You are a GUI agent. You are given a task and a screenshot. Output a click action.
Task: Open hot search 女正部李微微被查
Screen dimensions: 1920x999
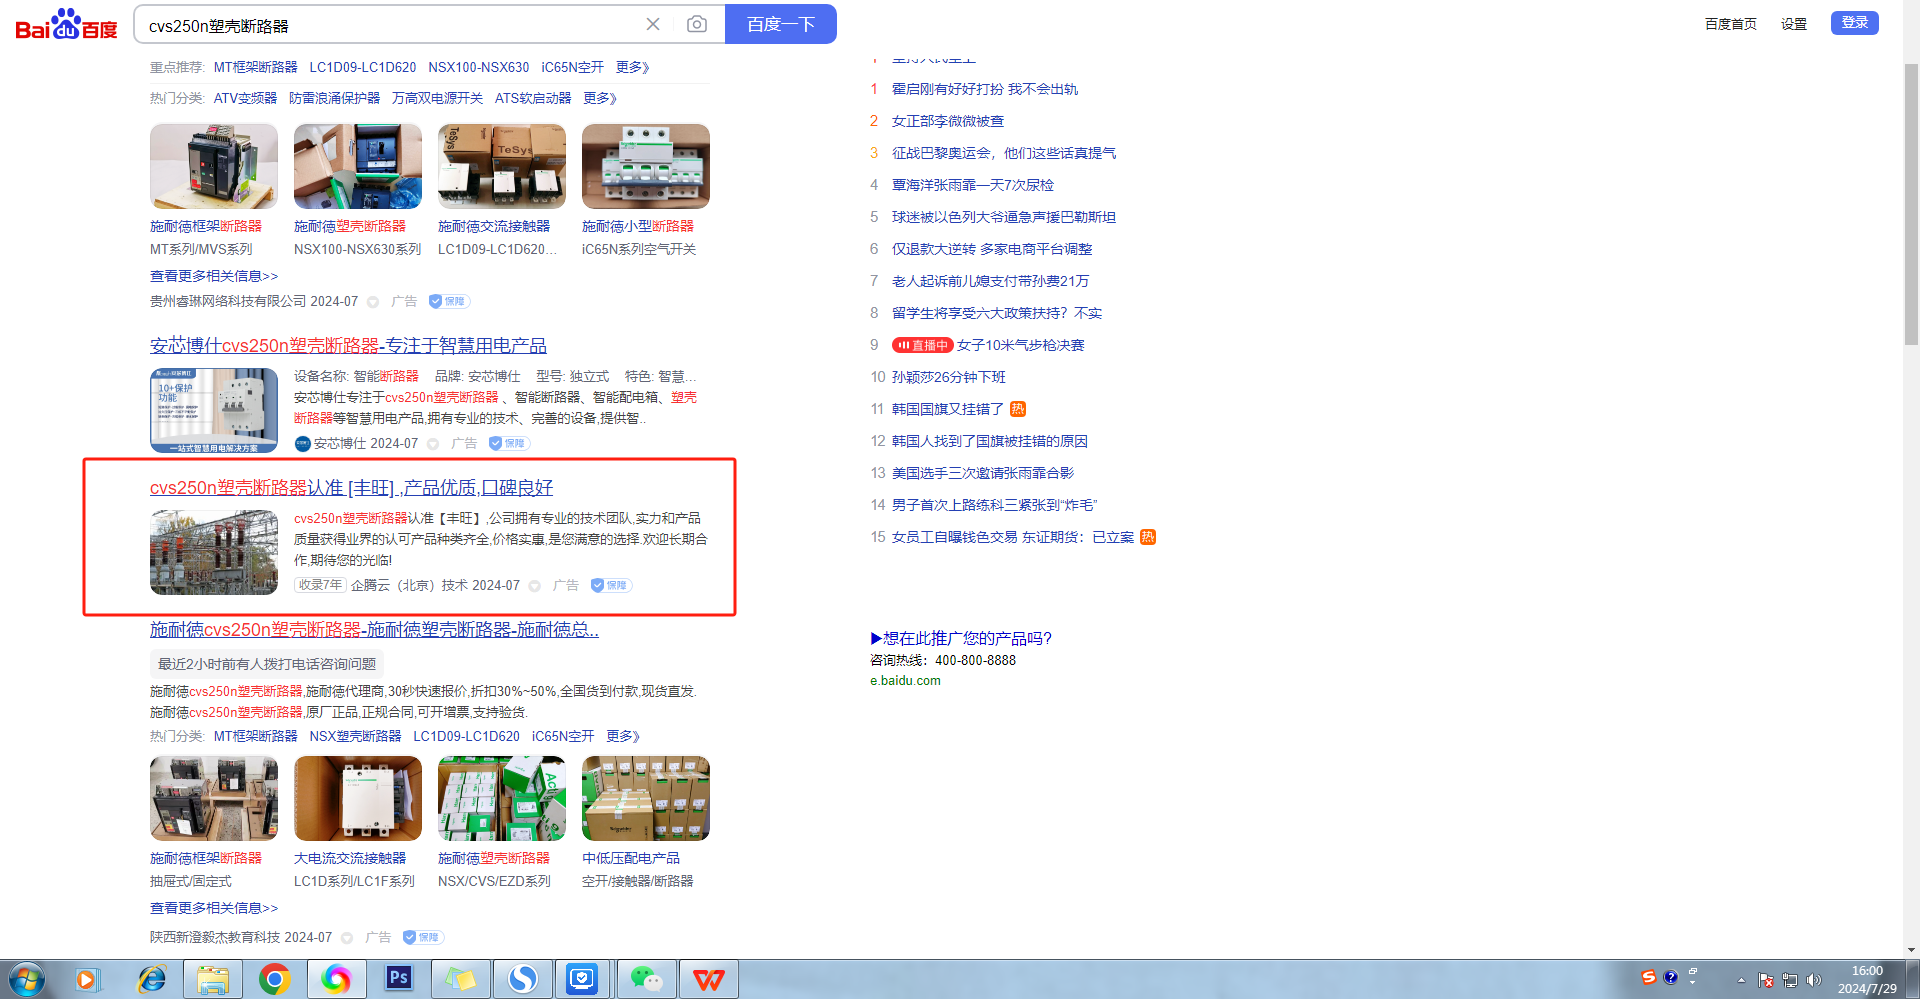[948, 121]
